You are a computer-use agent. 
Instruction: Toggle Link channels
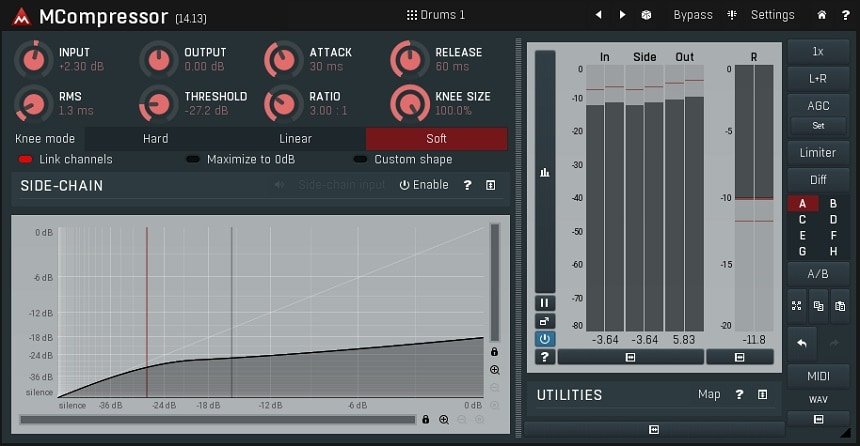pos(65,160)
